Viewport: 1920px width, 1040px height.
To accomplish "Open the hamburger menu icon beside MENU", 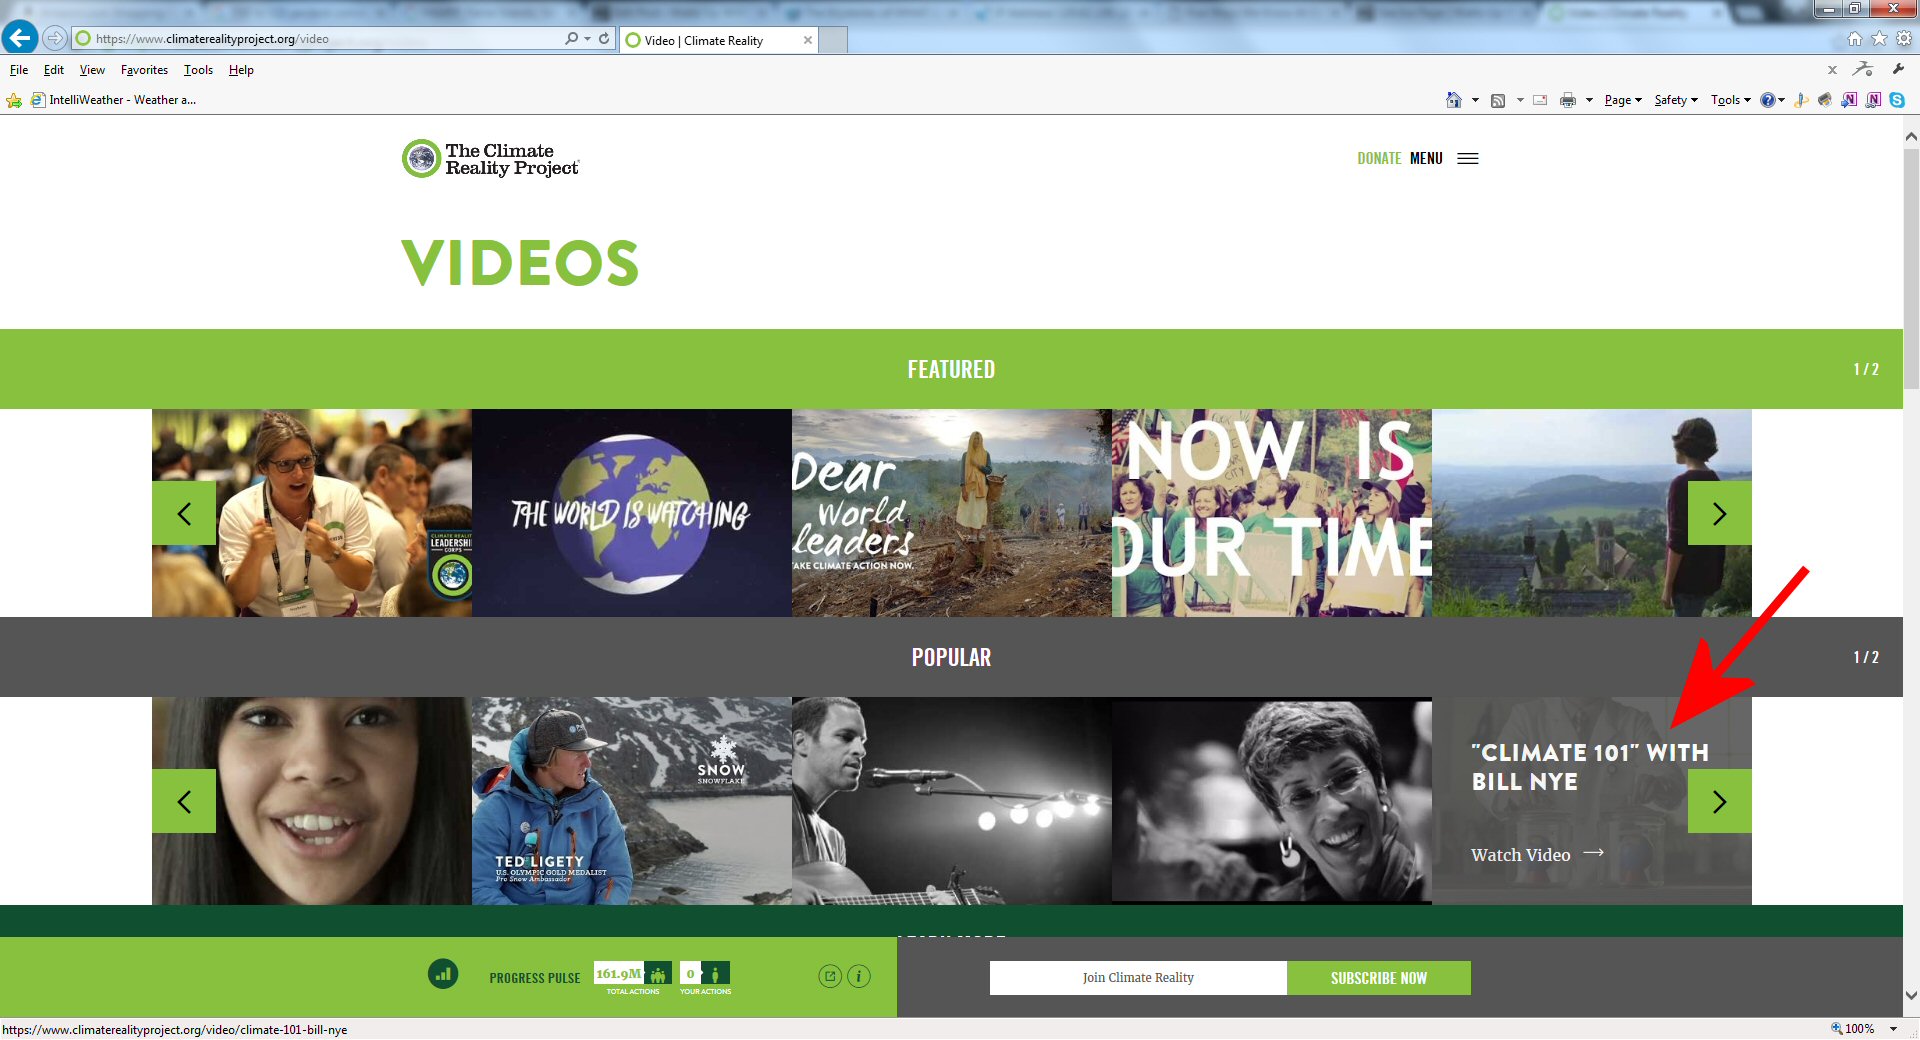I will click(x=1468, y=158).
